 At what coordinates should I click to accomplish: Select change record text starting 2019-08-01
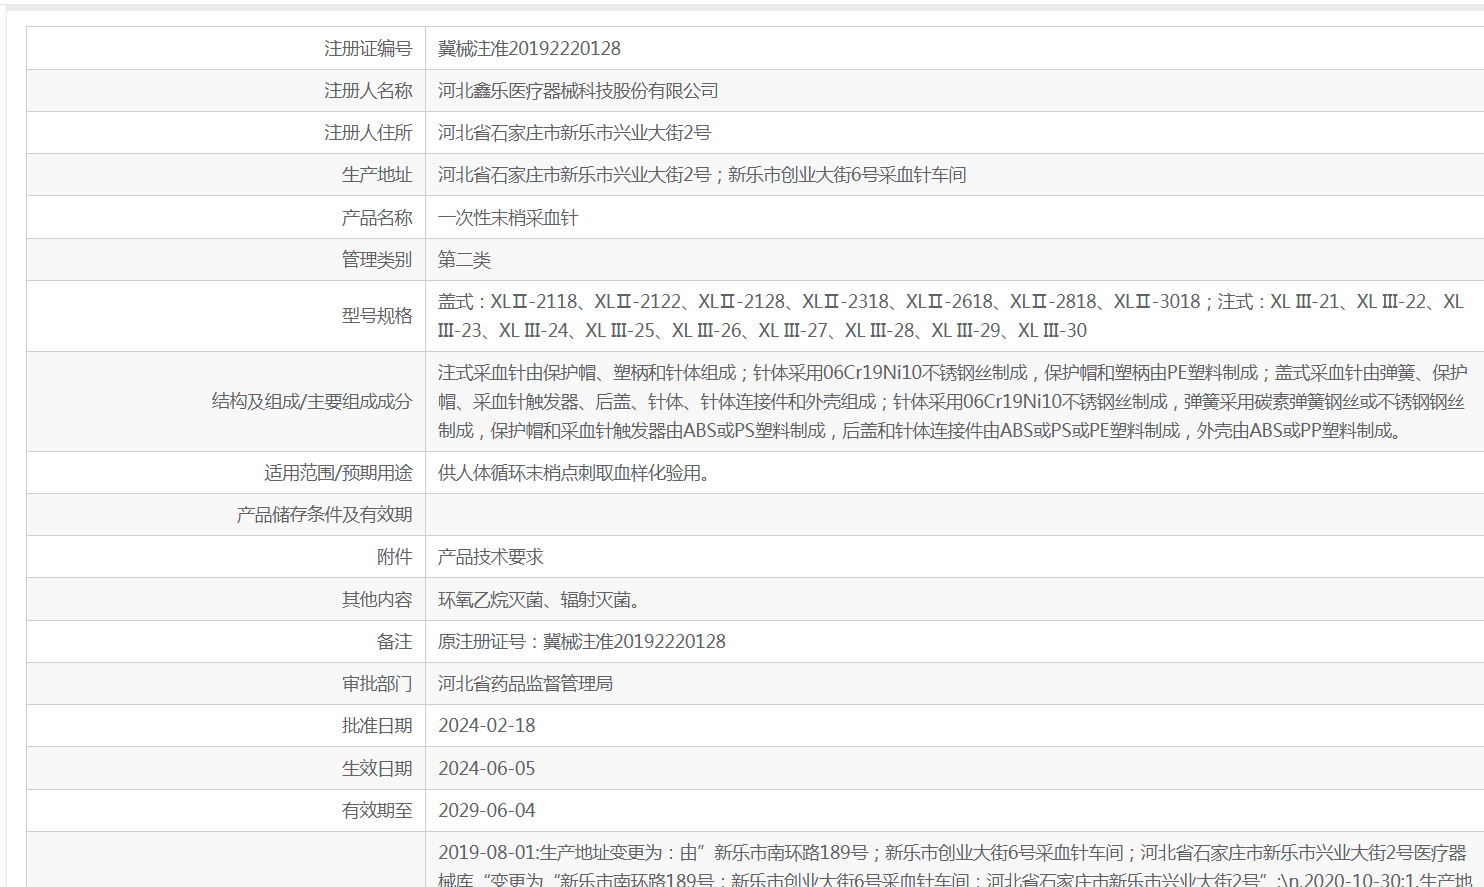pyautogui.click(x=954, y=864)
